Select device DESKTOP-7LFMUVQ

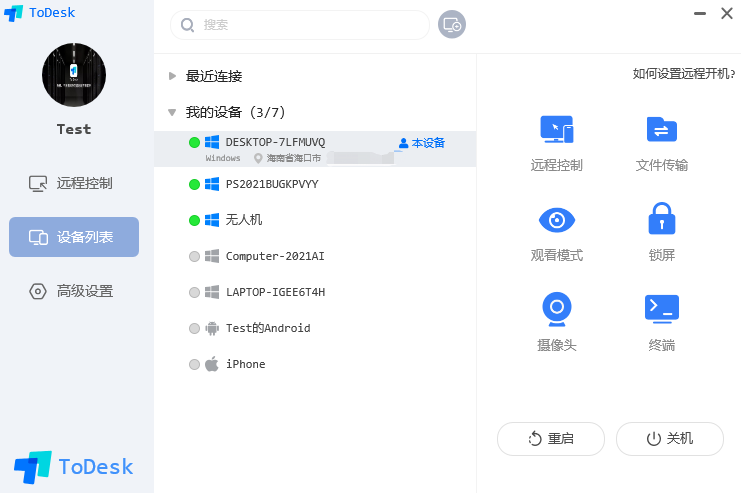point(315,148)
